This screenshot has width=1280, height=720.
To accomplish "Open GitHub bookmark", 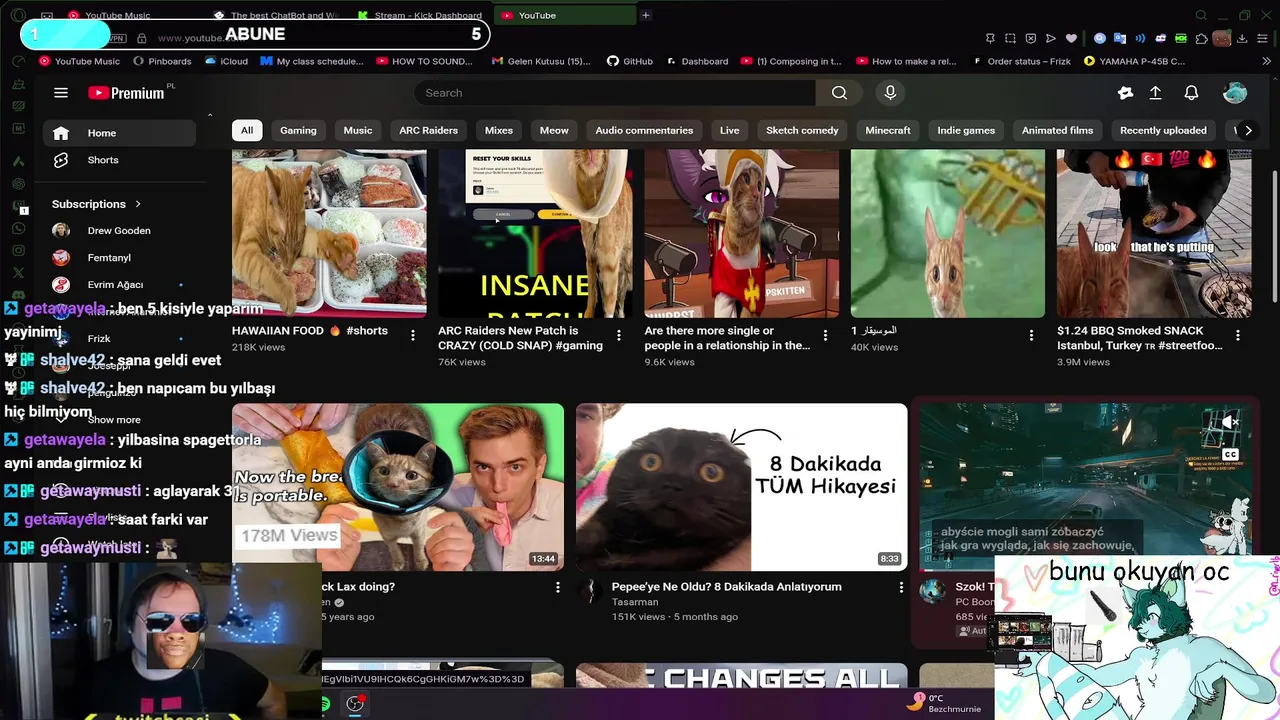I will (x=629, y=61).
